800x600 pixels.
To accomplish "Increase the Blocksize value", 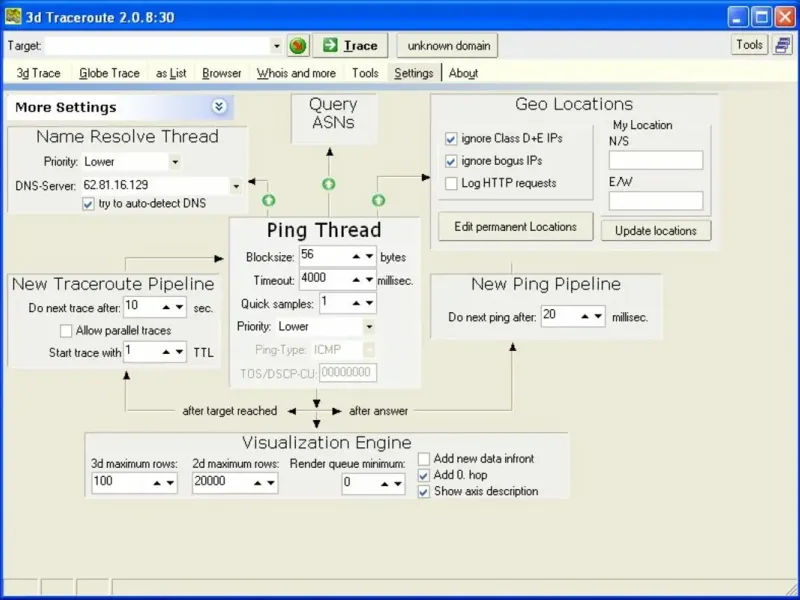I will (x=357, y=257).
